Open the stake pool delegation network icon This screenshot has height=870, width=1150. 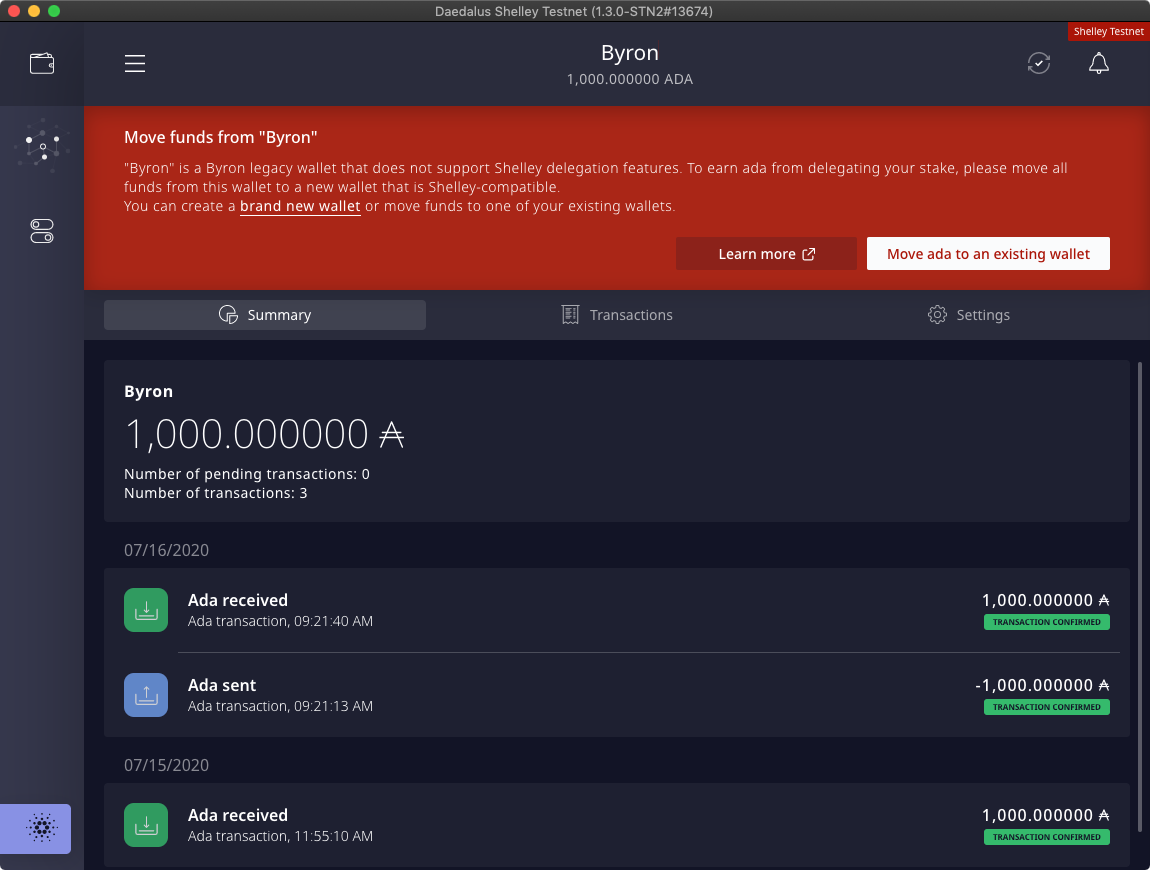[x=42, y=147]
